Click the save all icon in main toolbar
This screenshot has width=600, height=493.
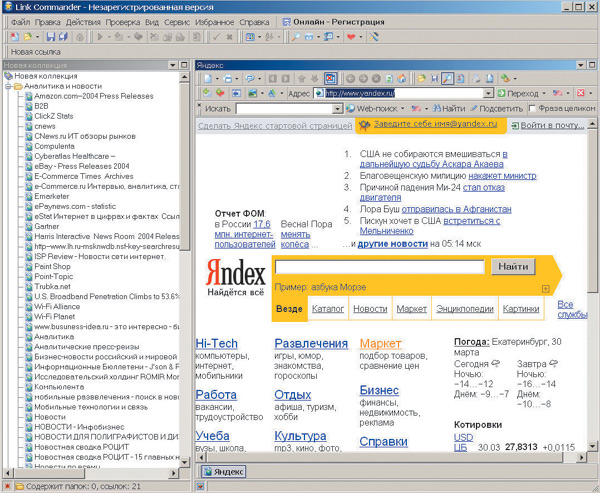(x=63, y=37)
